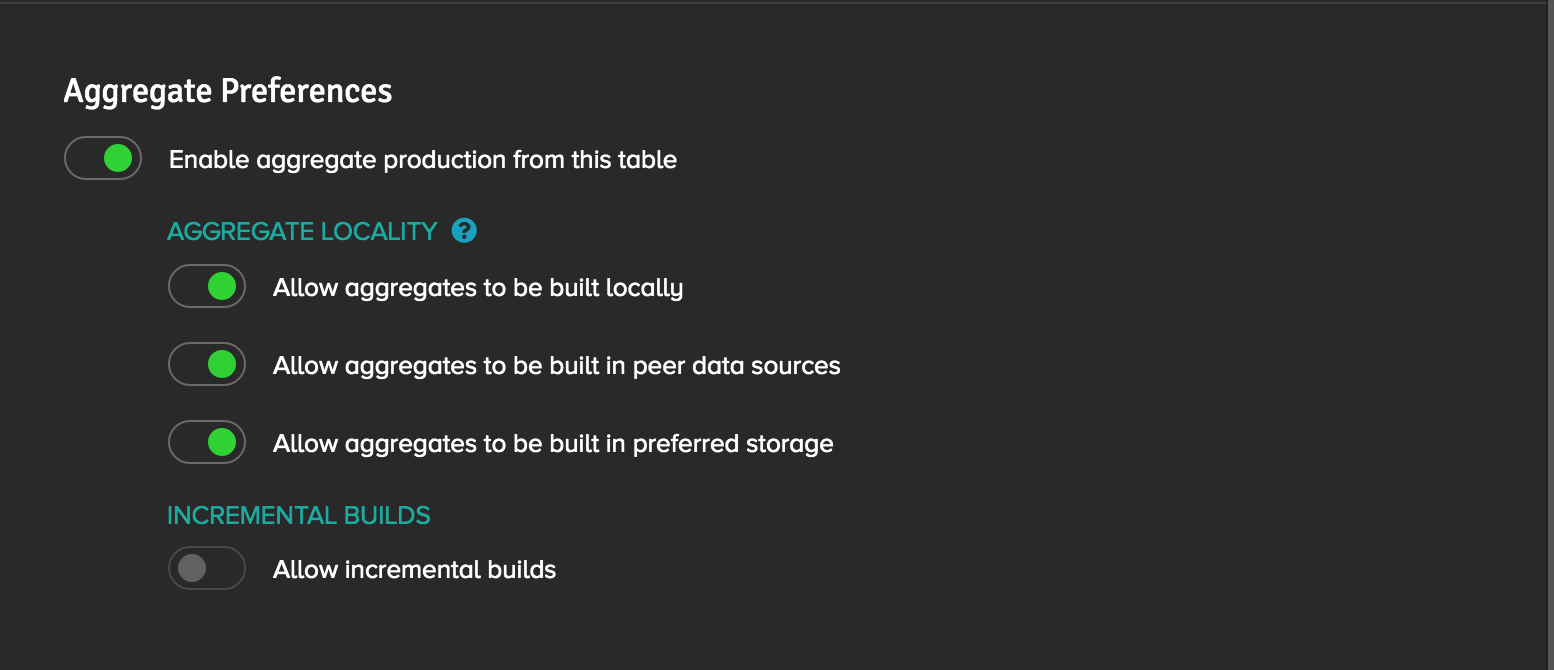Click green knob on aggregate production switch
The image size is (1554, 670).
[118, 158]
